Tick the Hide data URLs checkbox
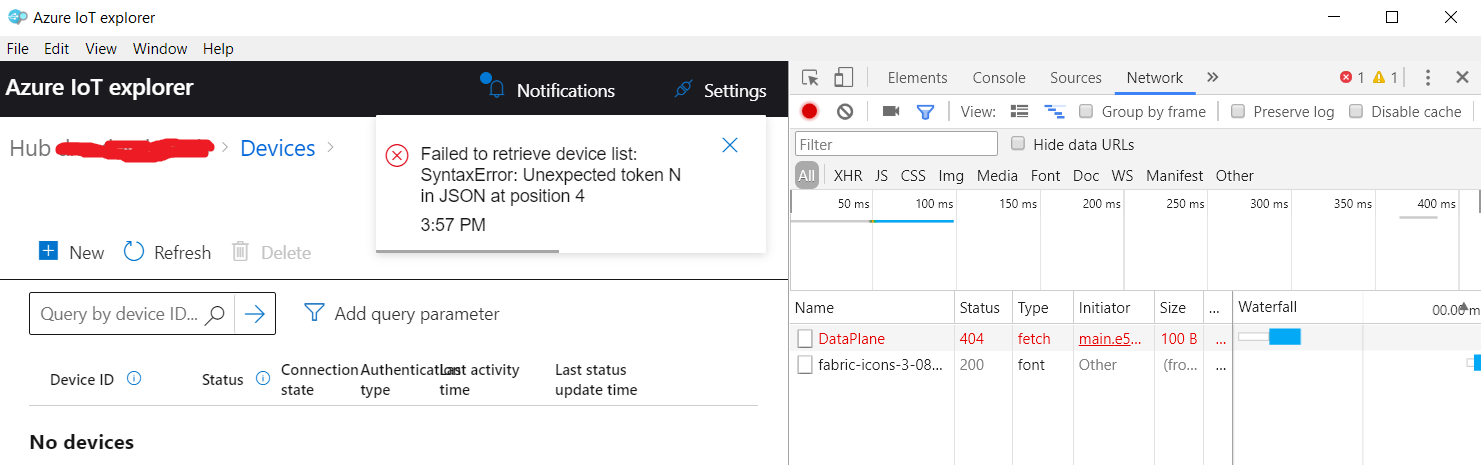Image resolution: width=1481 pixels, height=468 pixels. tap(1018, 144)
